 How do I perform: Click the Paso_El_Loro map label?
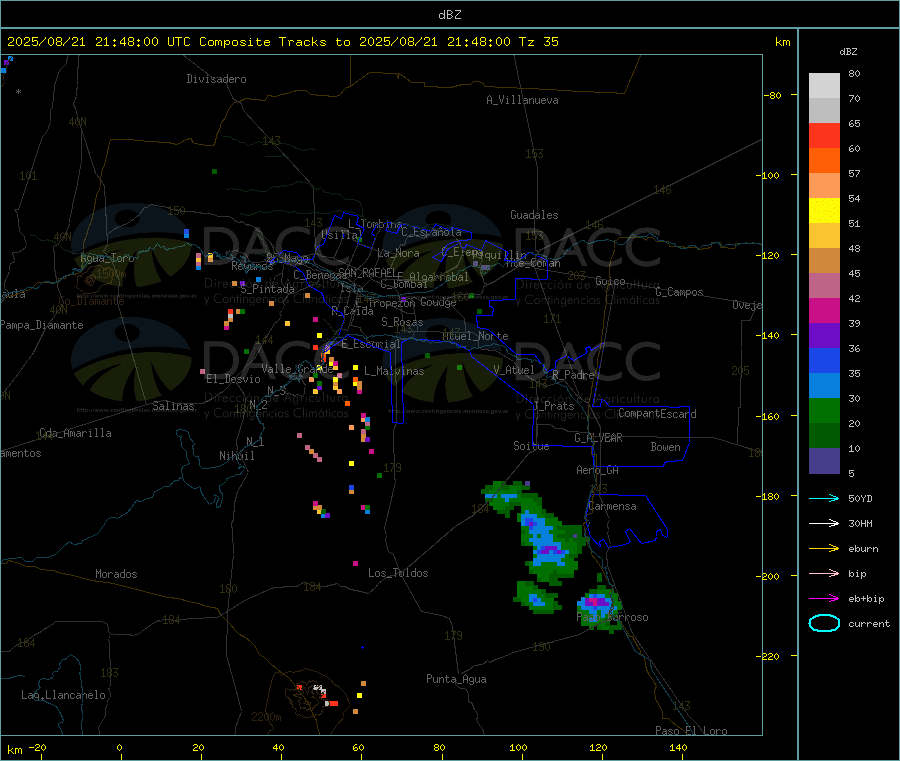pyautogui.click(x=691, y=731)
